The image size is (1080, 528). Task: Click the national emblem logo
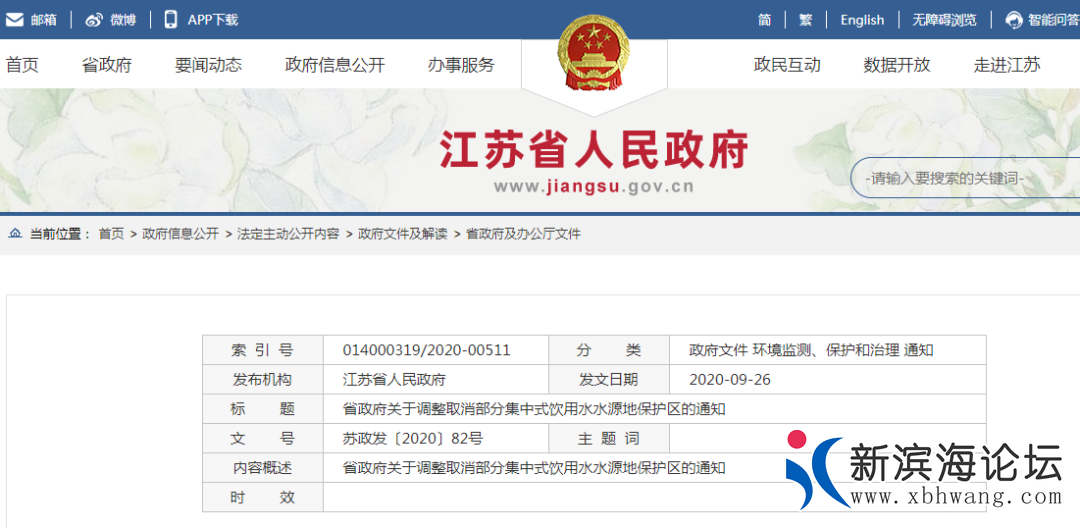point(594,52)
